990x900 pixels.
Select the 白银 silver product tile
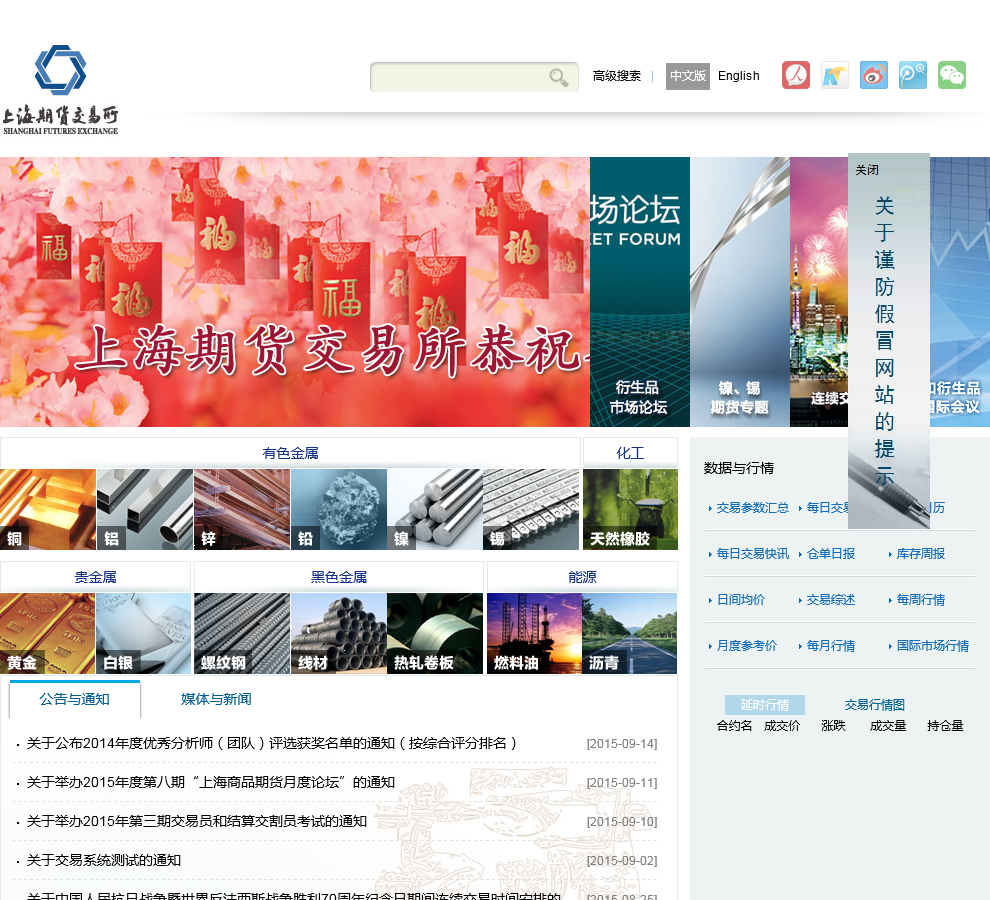click(x=144, y=633)
